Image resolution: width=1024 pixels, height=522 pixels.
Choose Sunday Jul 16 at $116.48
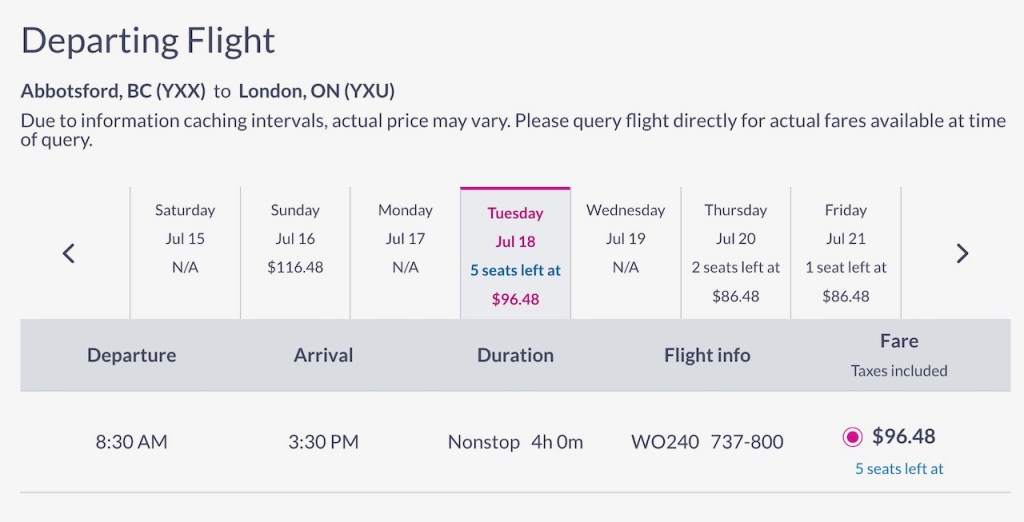(x=295, y=253)
